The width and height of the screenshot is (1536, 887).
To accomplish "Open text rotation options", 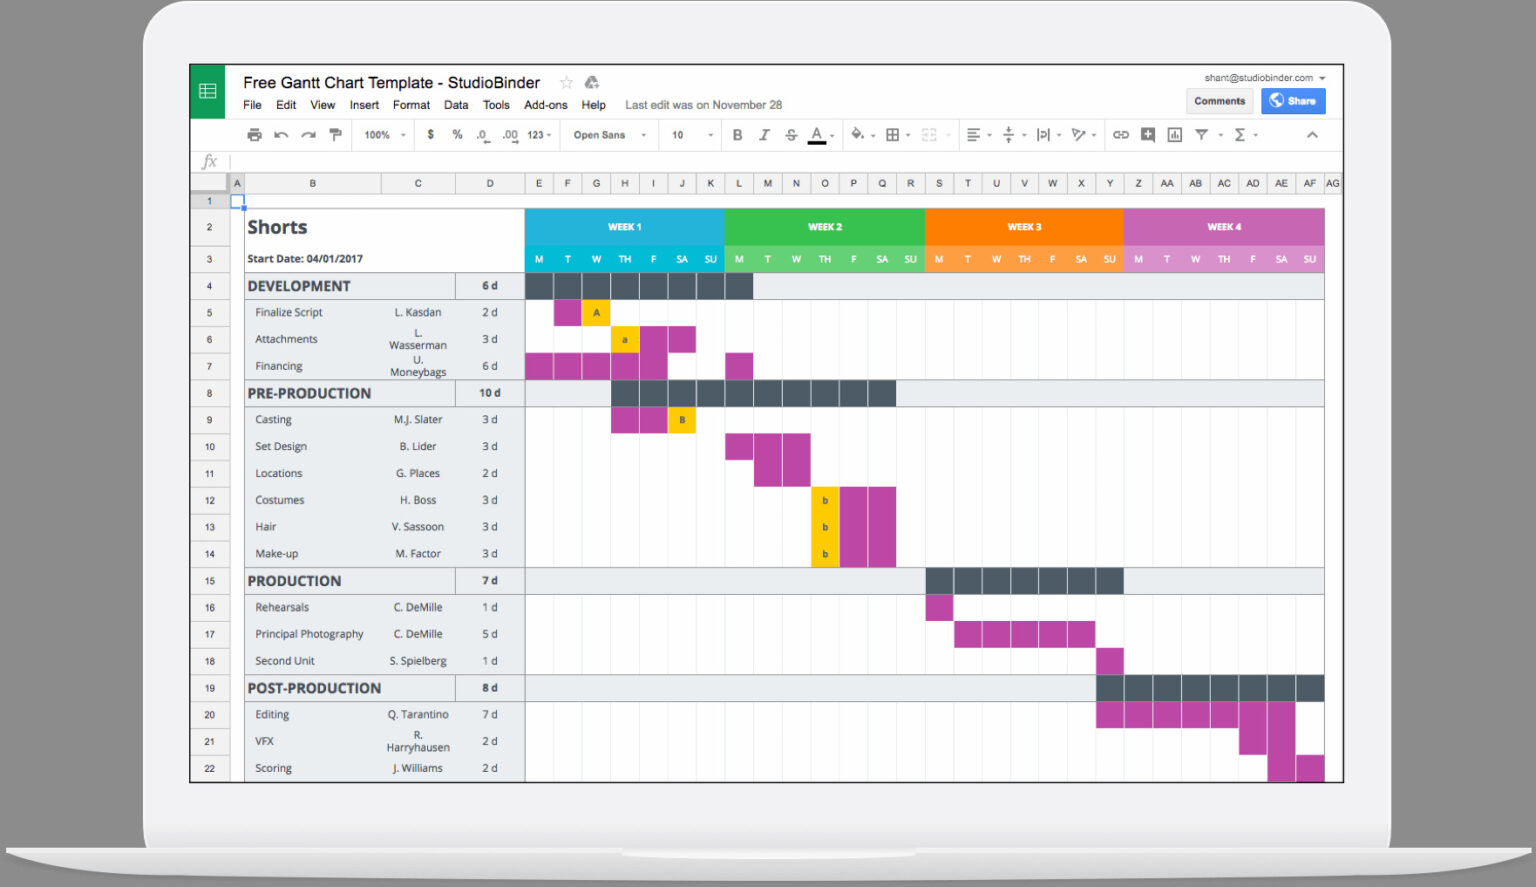I will (x=1078, y=135).
